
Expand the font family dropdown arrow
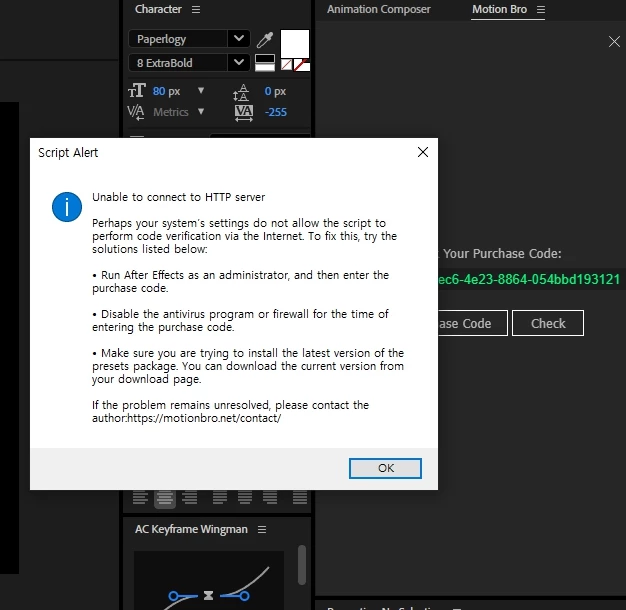(239, 39)
